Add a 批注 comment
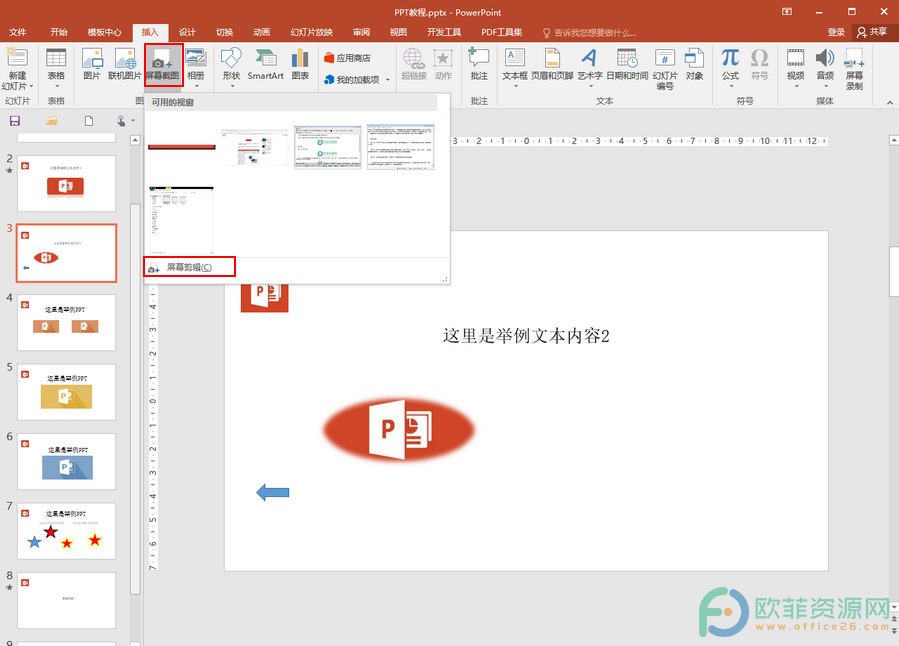 [479, 64]
